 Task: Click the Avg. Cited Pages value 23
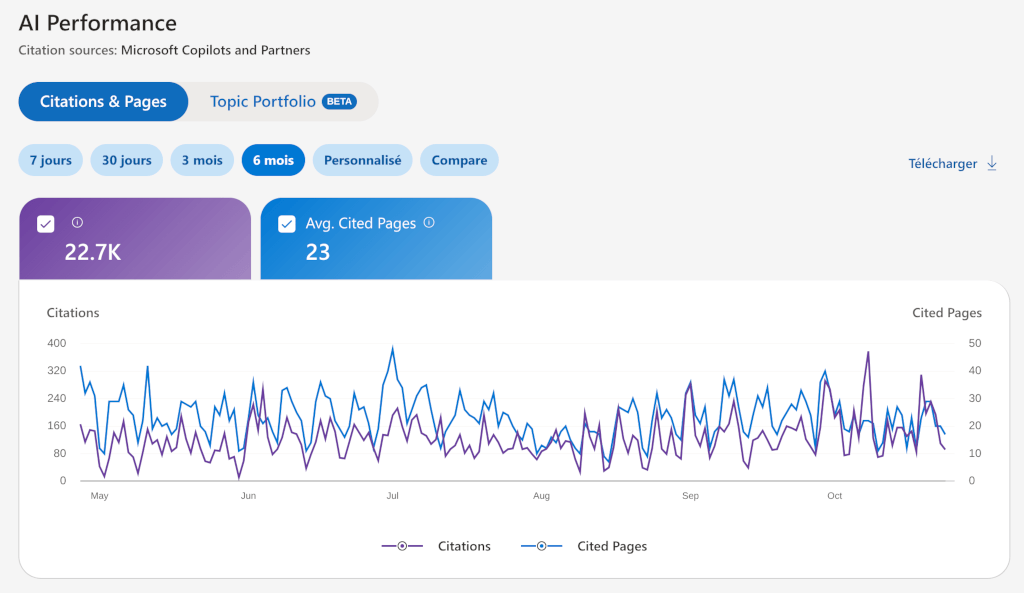(318, 252)
